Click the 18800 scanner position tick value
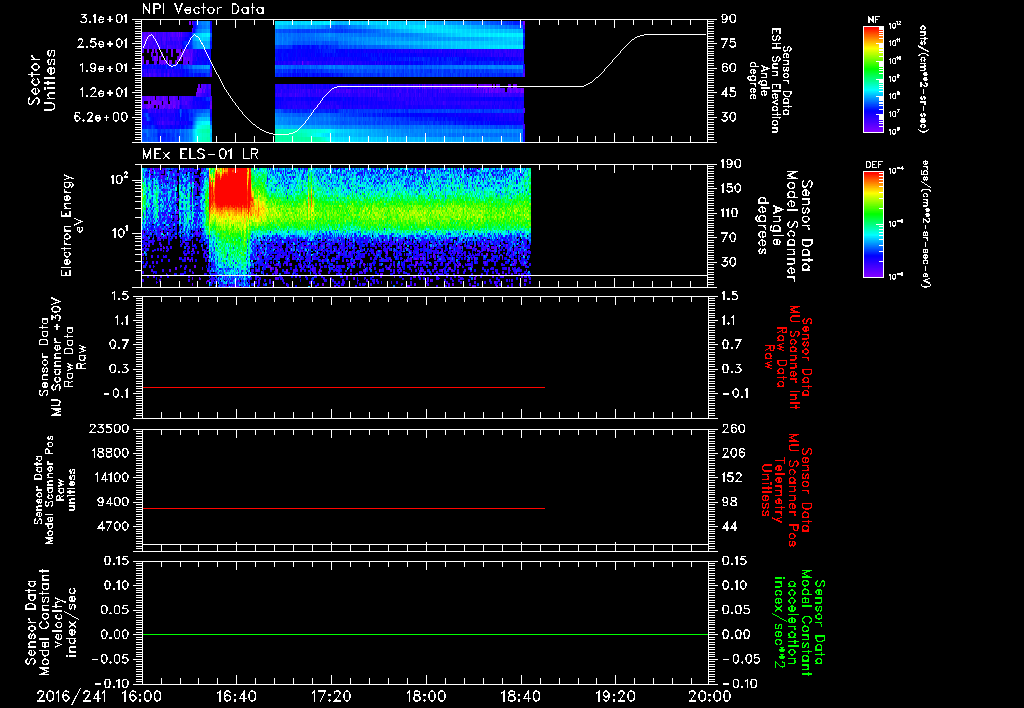1024x708 pixels. point(109,453)
